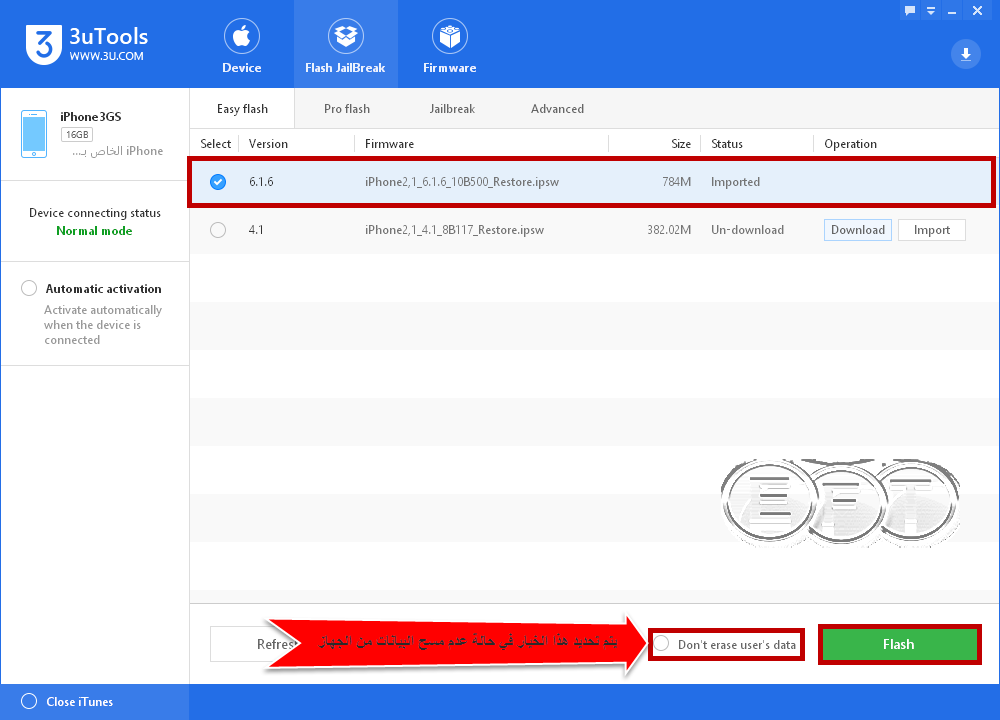Viewport: 1000px width, 720px height.
Task: Open the Device section icon
Action: [242, 36]
